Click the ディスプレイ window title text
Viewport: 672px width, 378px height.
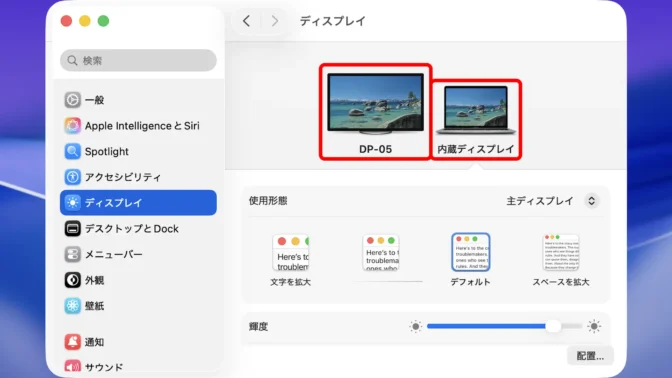click(x=333, y=21)
